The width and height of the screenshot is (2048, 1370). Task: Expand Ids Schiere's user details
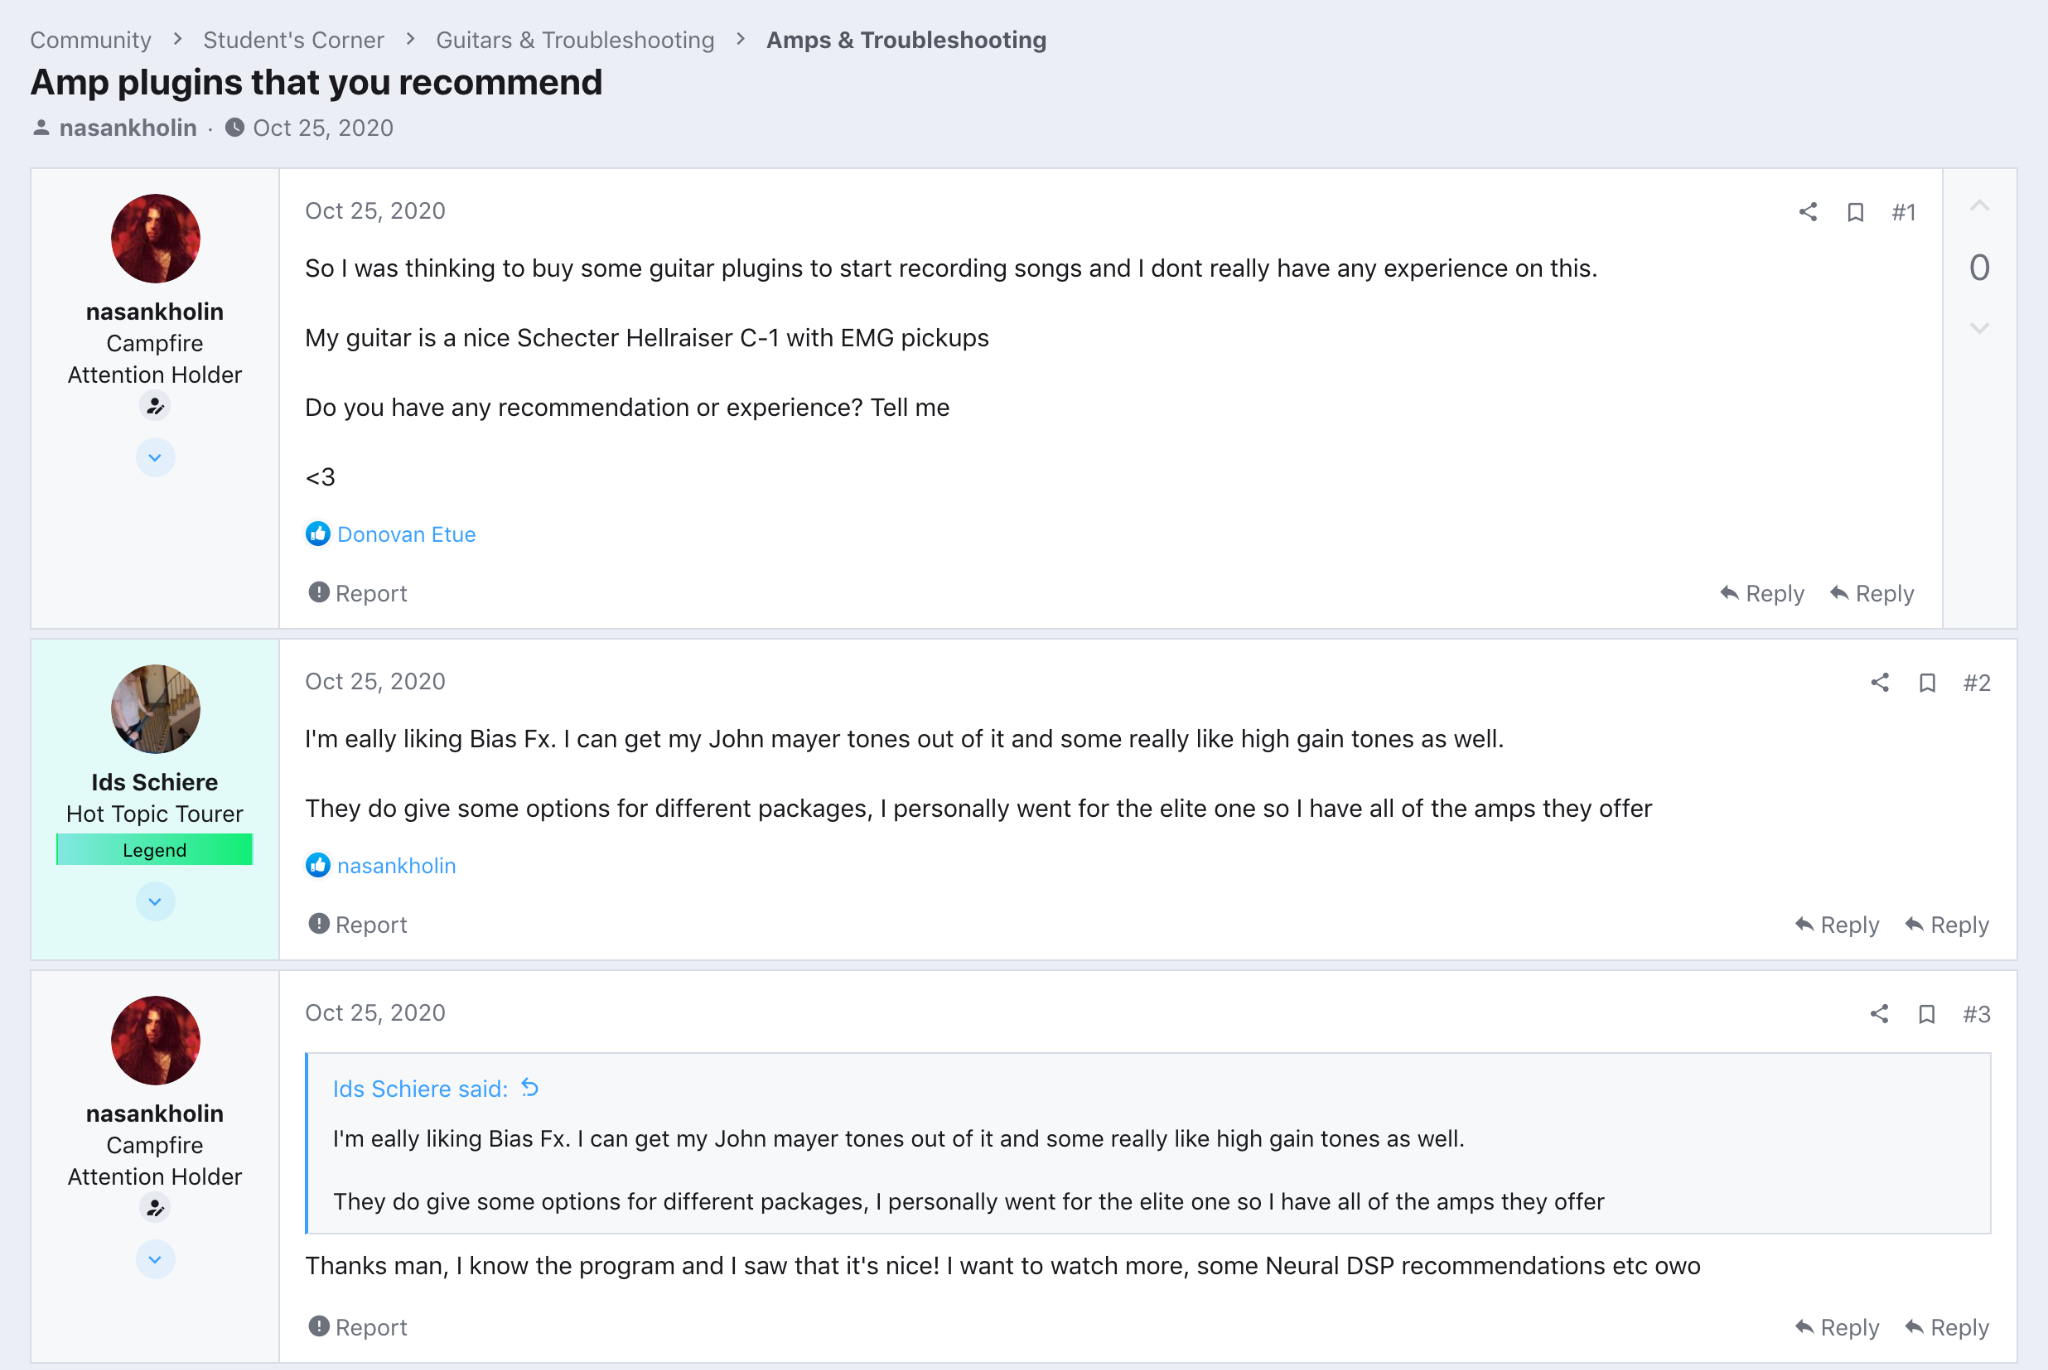pyautogui.click(x=155, y=902)
